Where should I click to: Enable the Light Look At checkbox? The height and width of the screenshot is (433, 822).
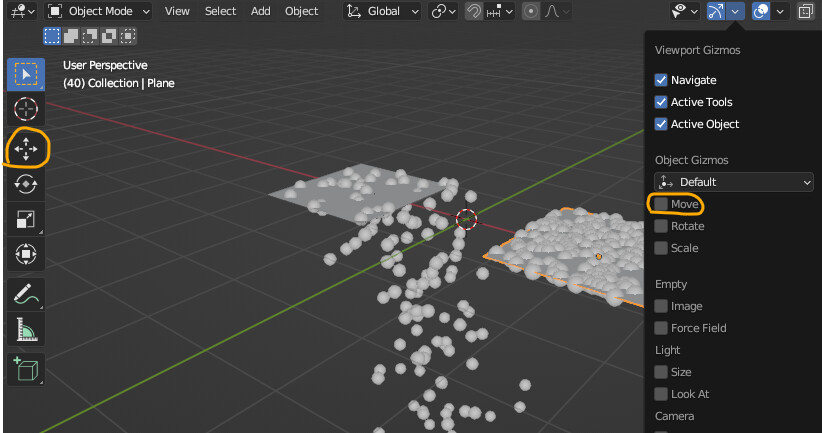point(661,394)
